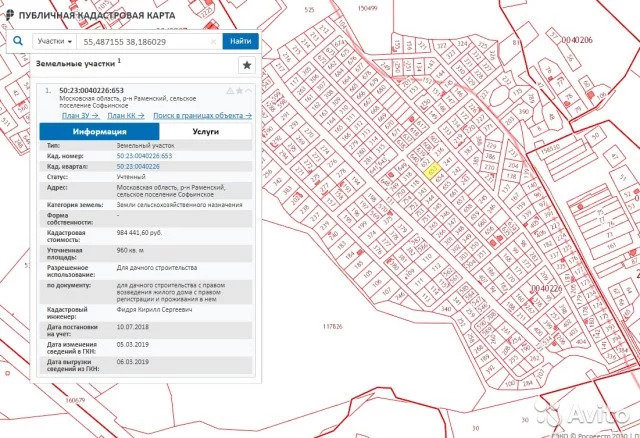The width and height of the screenshot is (640, 438).
Task: Add parcel 653 to favorites star
Action: [240, 91]
